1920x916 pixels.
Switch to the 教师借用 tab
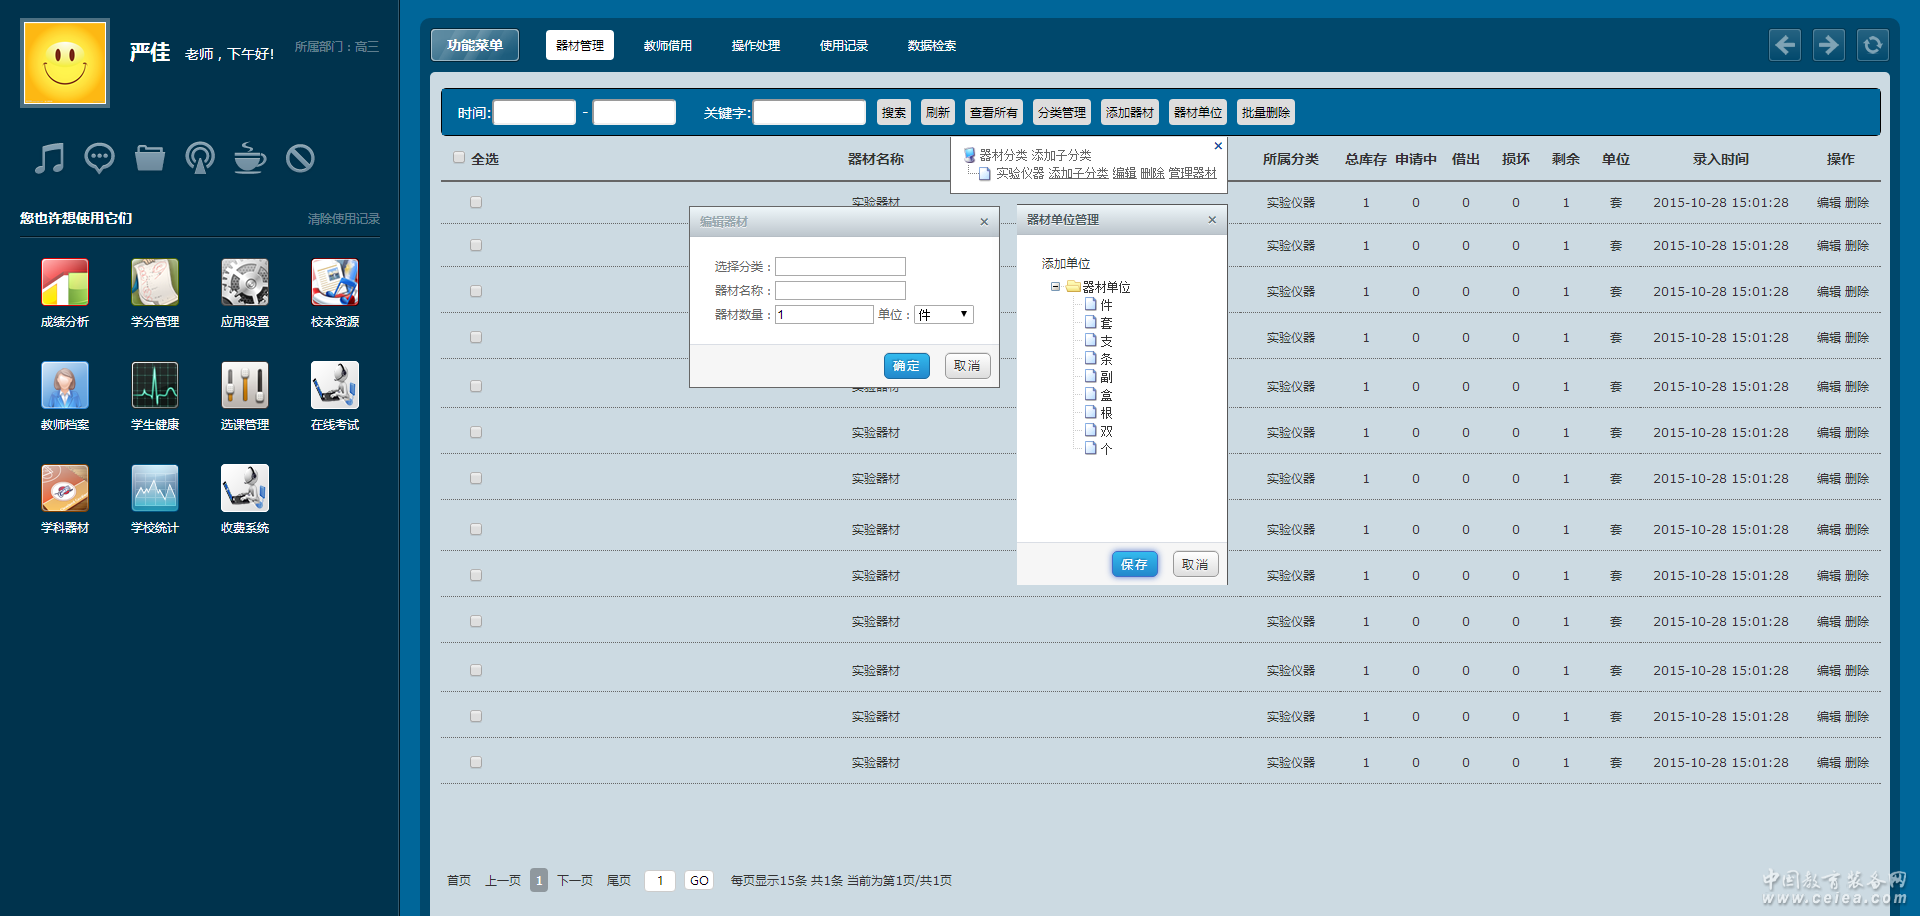point(667,46)
